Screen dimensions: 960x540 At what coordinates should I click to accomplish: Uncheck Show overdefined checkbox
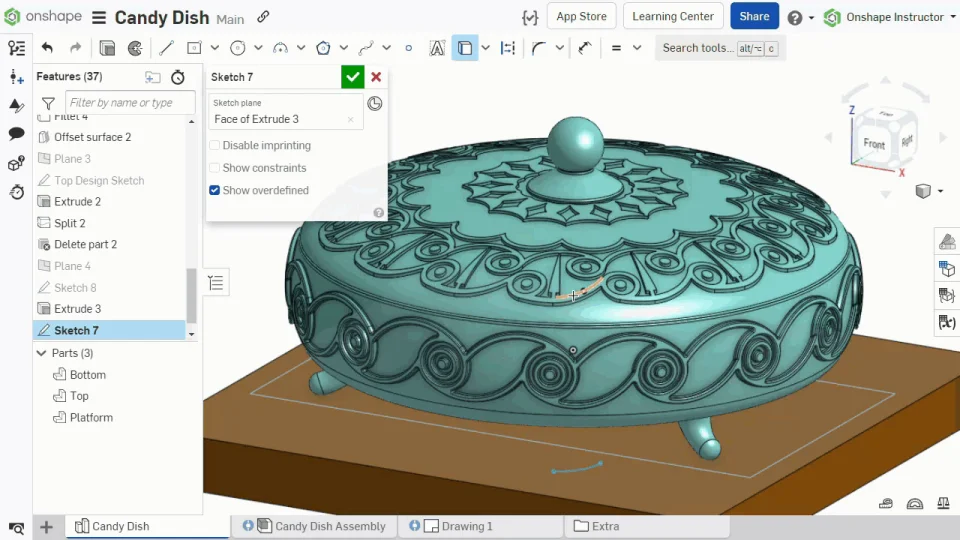(x=215, y=190)
